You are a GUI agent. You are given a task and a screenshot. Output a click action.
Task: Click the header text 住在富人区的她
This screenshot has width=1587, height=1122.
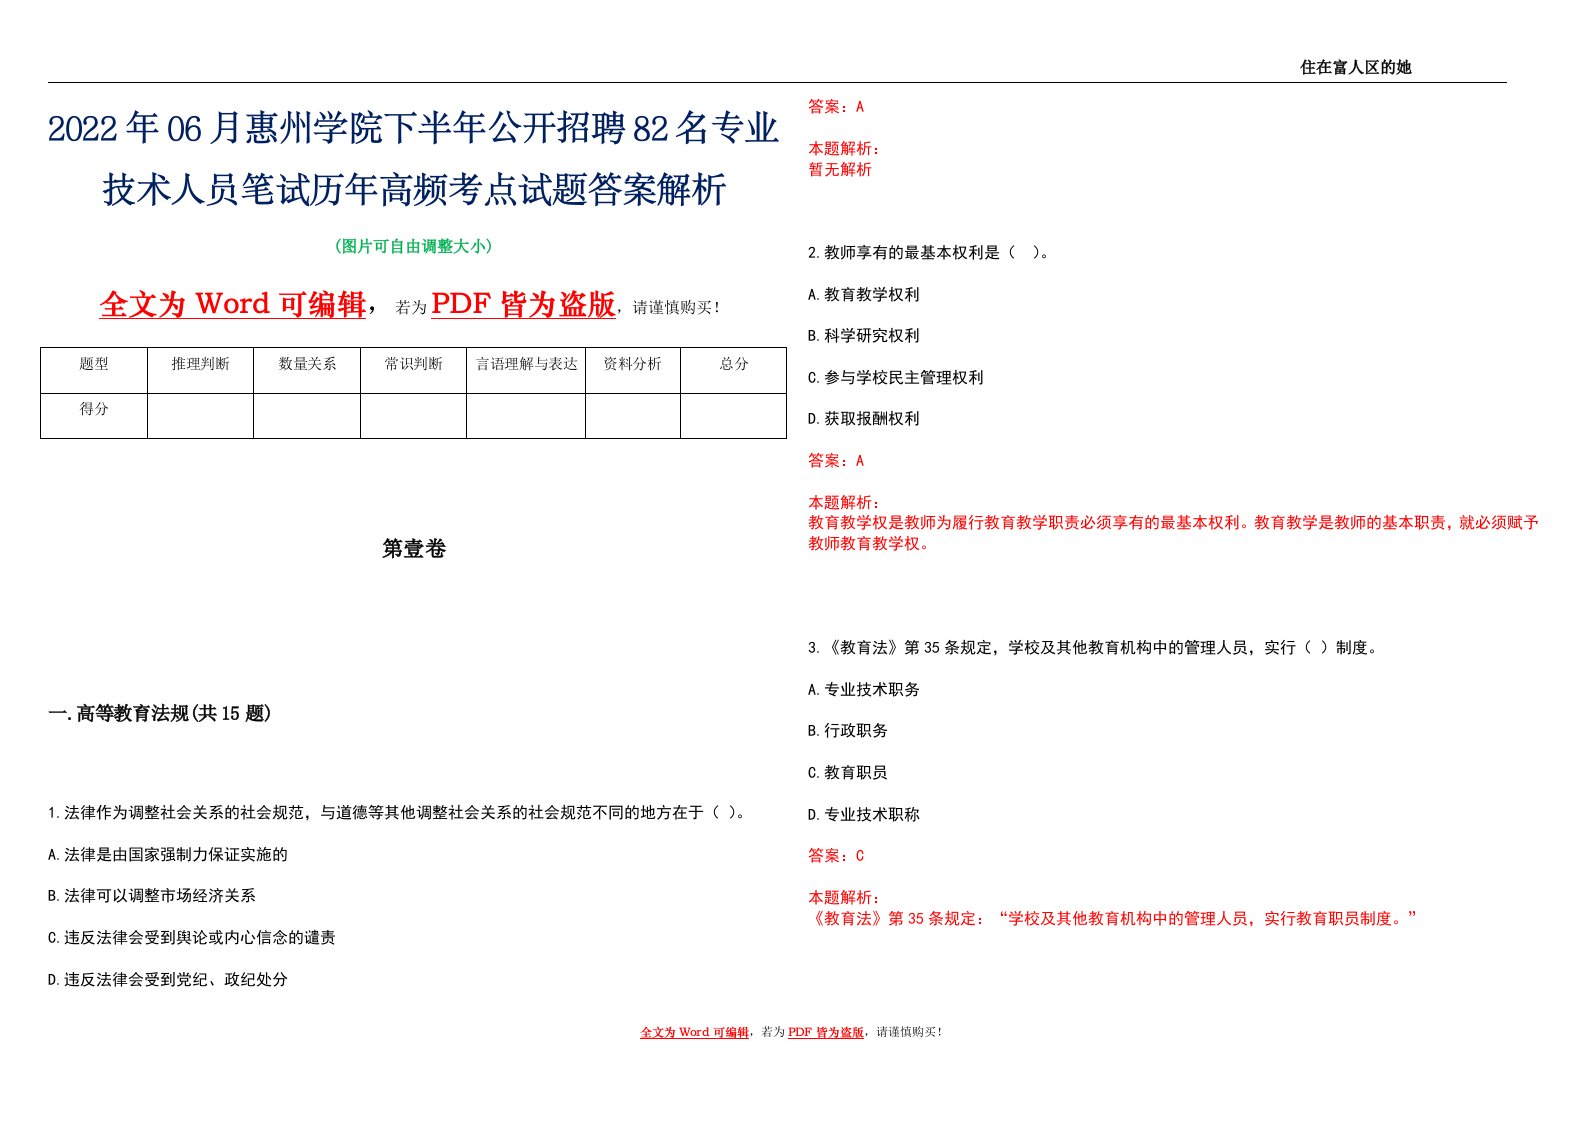(1355, 67)
